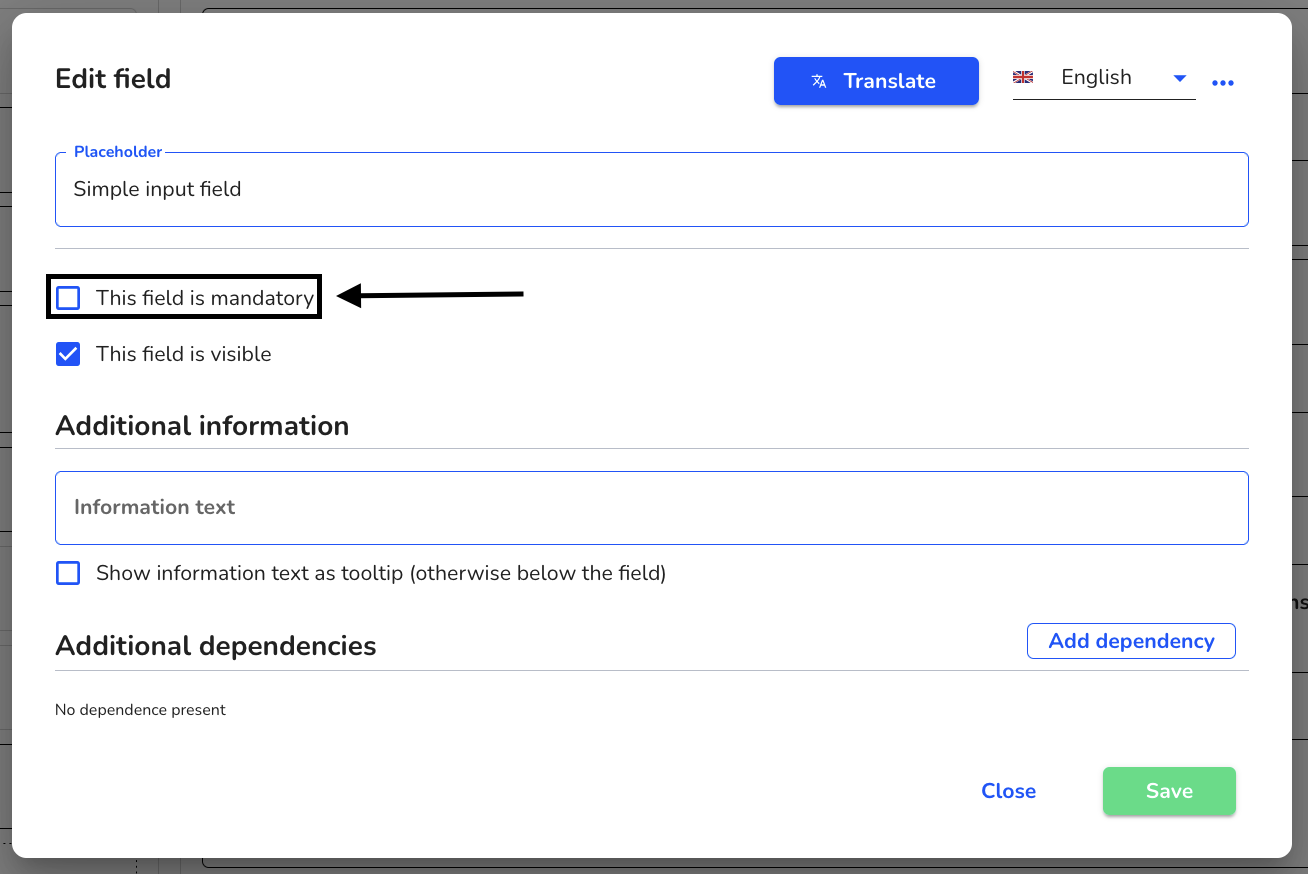Open the English language dropdown
Screen dimensions: 1308x874
click(1104, 78)
